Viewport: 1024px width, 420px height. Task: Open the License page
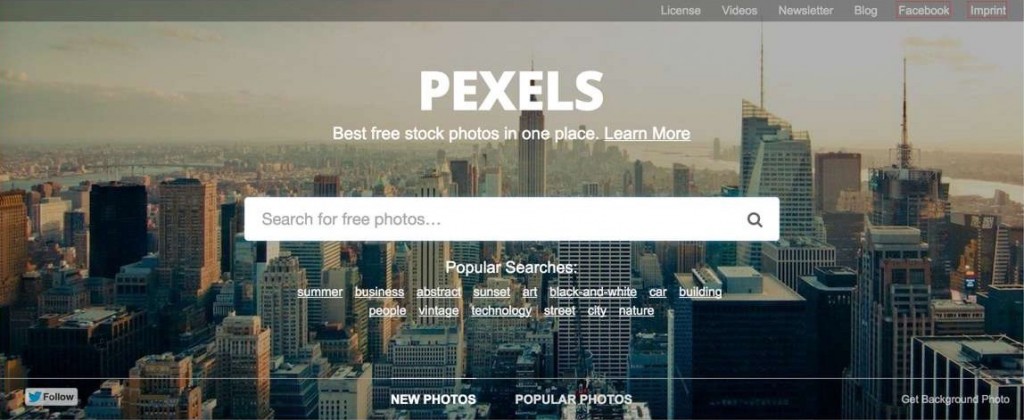pos(680,10)
